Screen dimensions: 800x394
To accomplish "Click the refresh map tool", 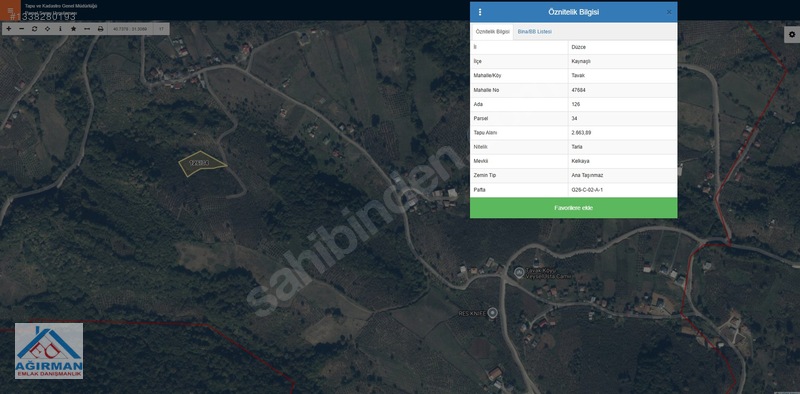I will 35,29.
